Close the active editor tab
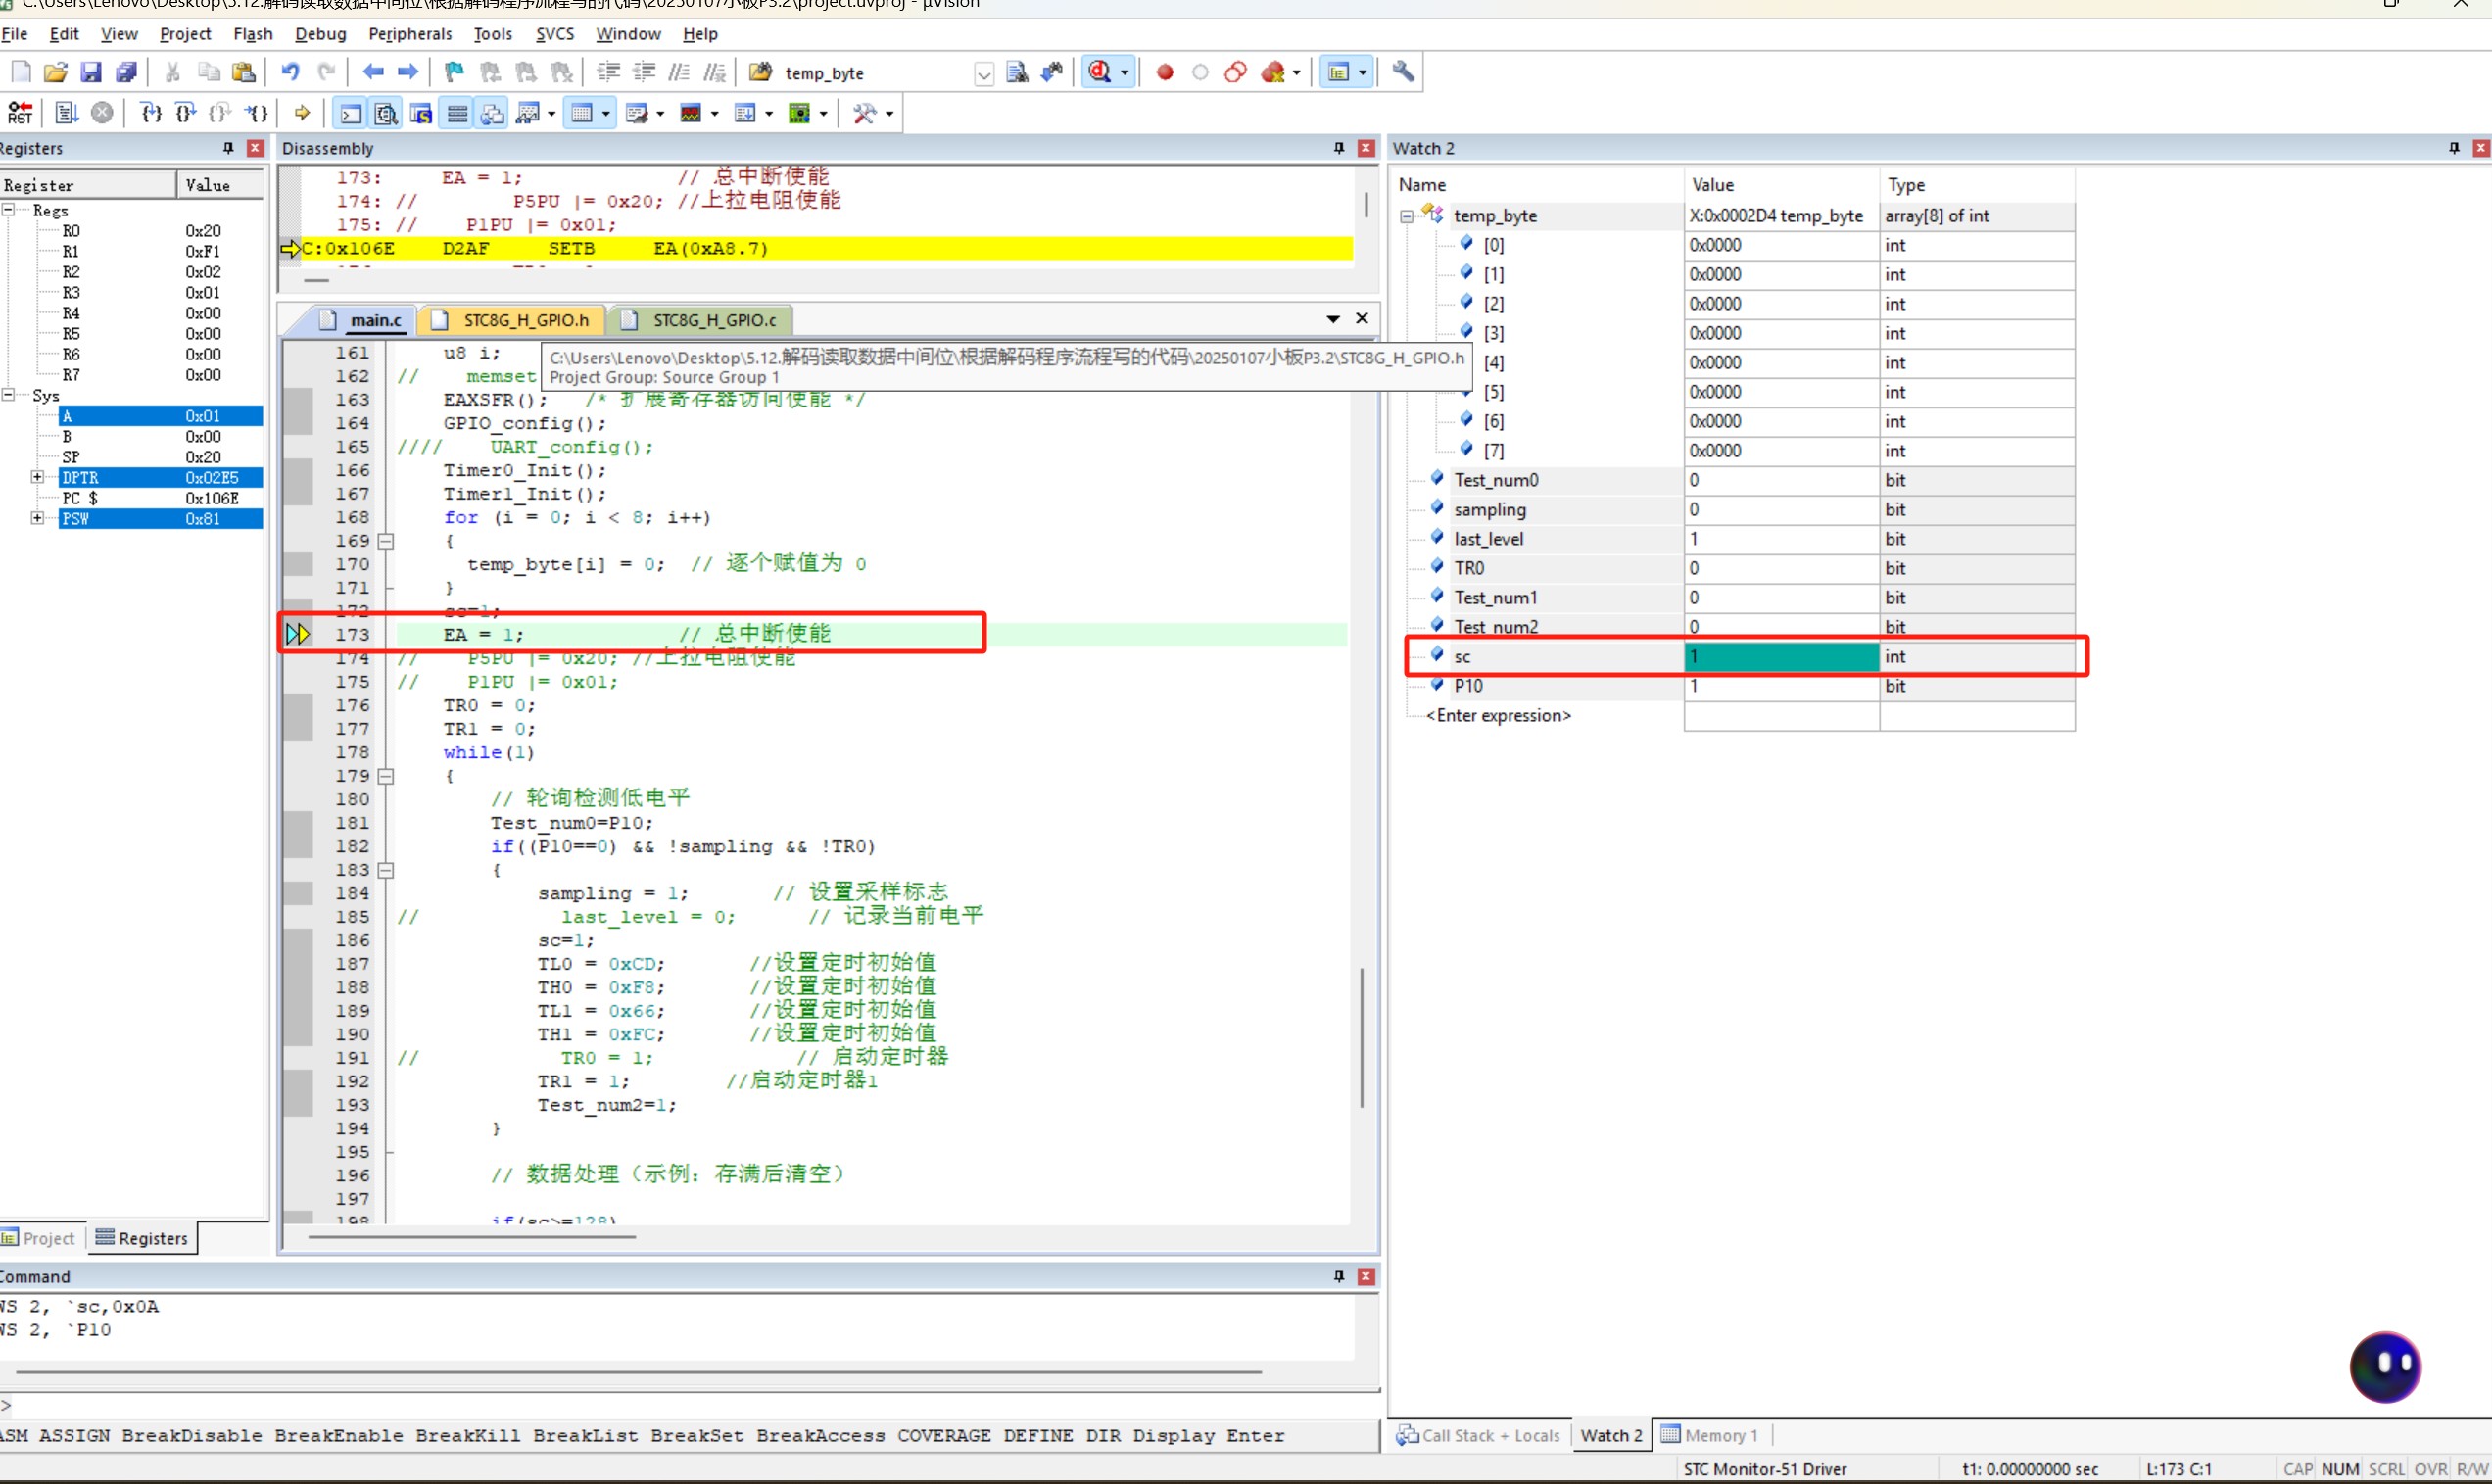The height and width of the screenshot is (1484, 2492). pos(1362,318)
